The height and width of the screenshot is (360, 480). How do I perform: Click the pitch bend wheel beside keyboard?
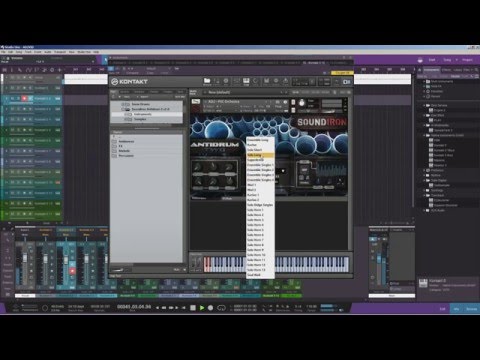(193, 264)
